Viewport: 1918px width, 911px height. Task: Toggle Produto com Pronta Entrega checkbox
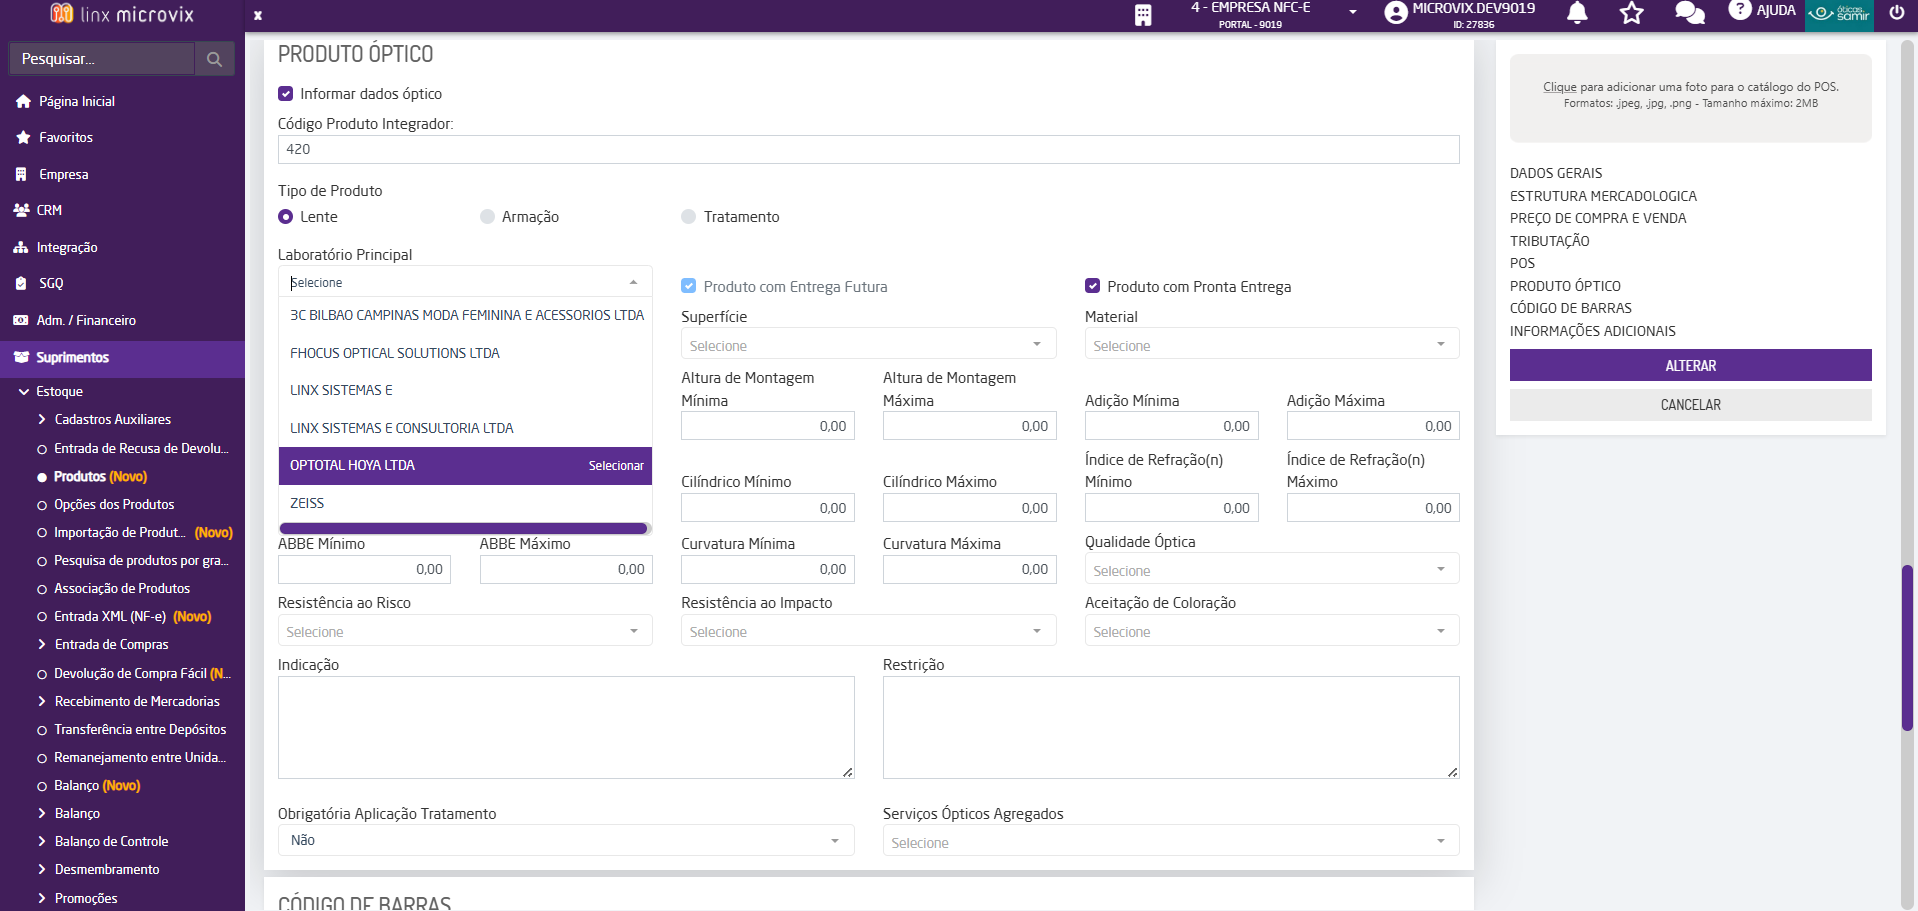click(x=1093, y=287)
